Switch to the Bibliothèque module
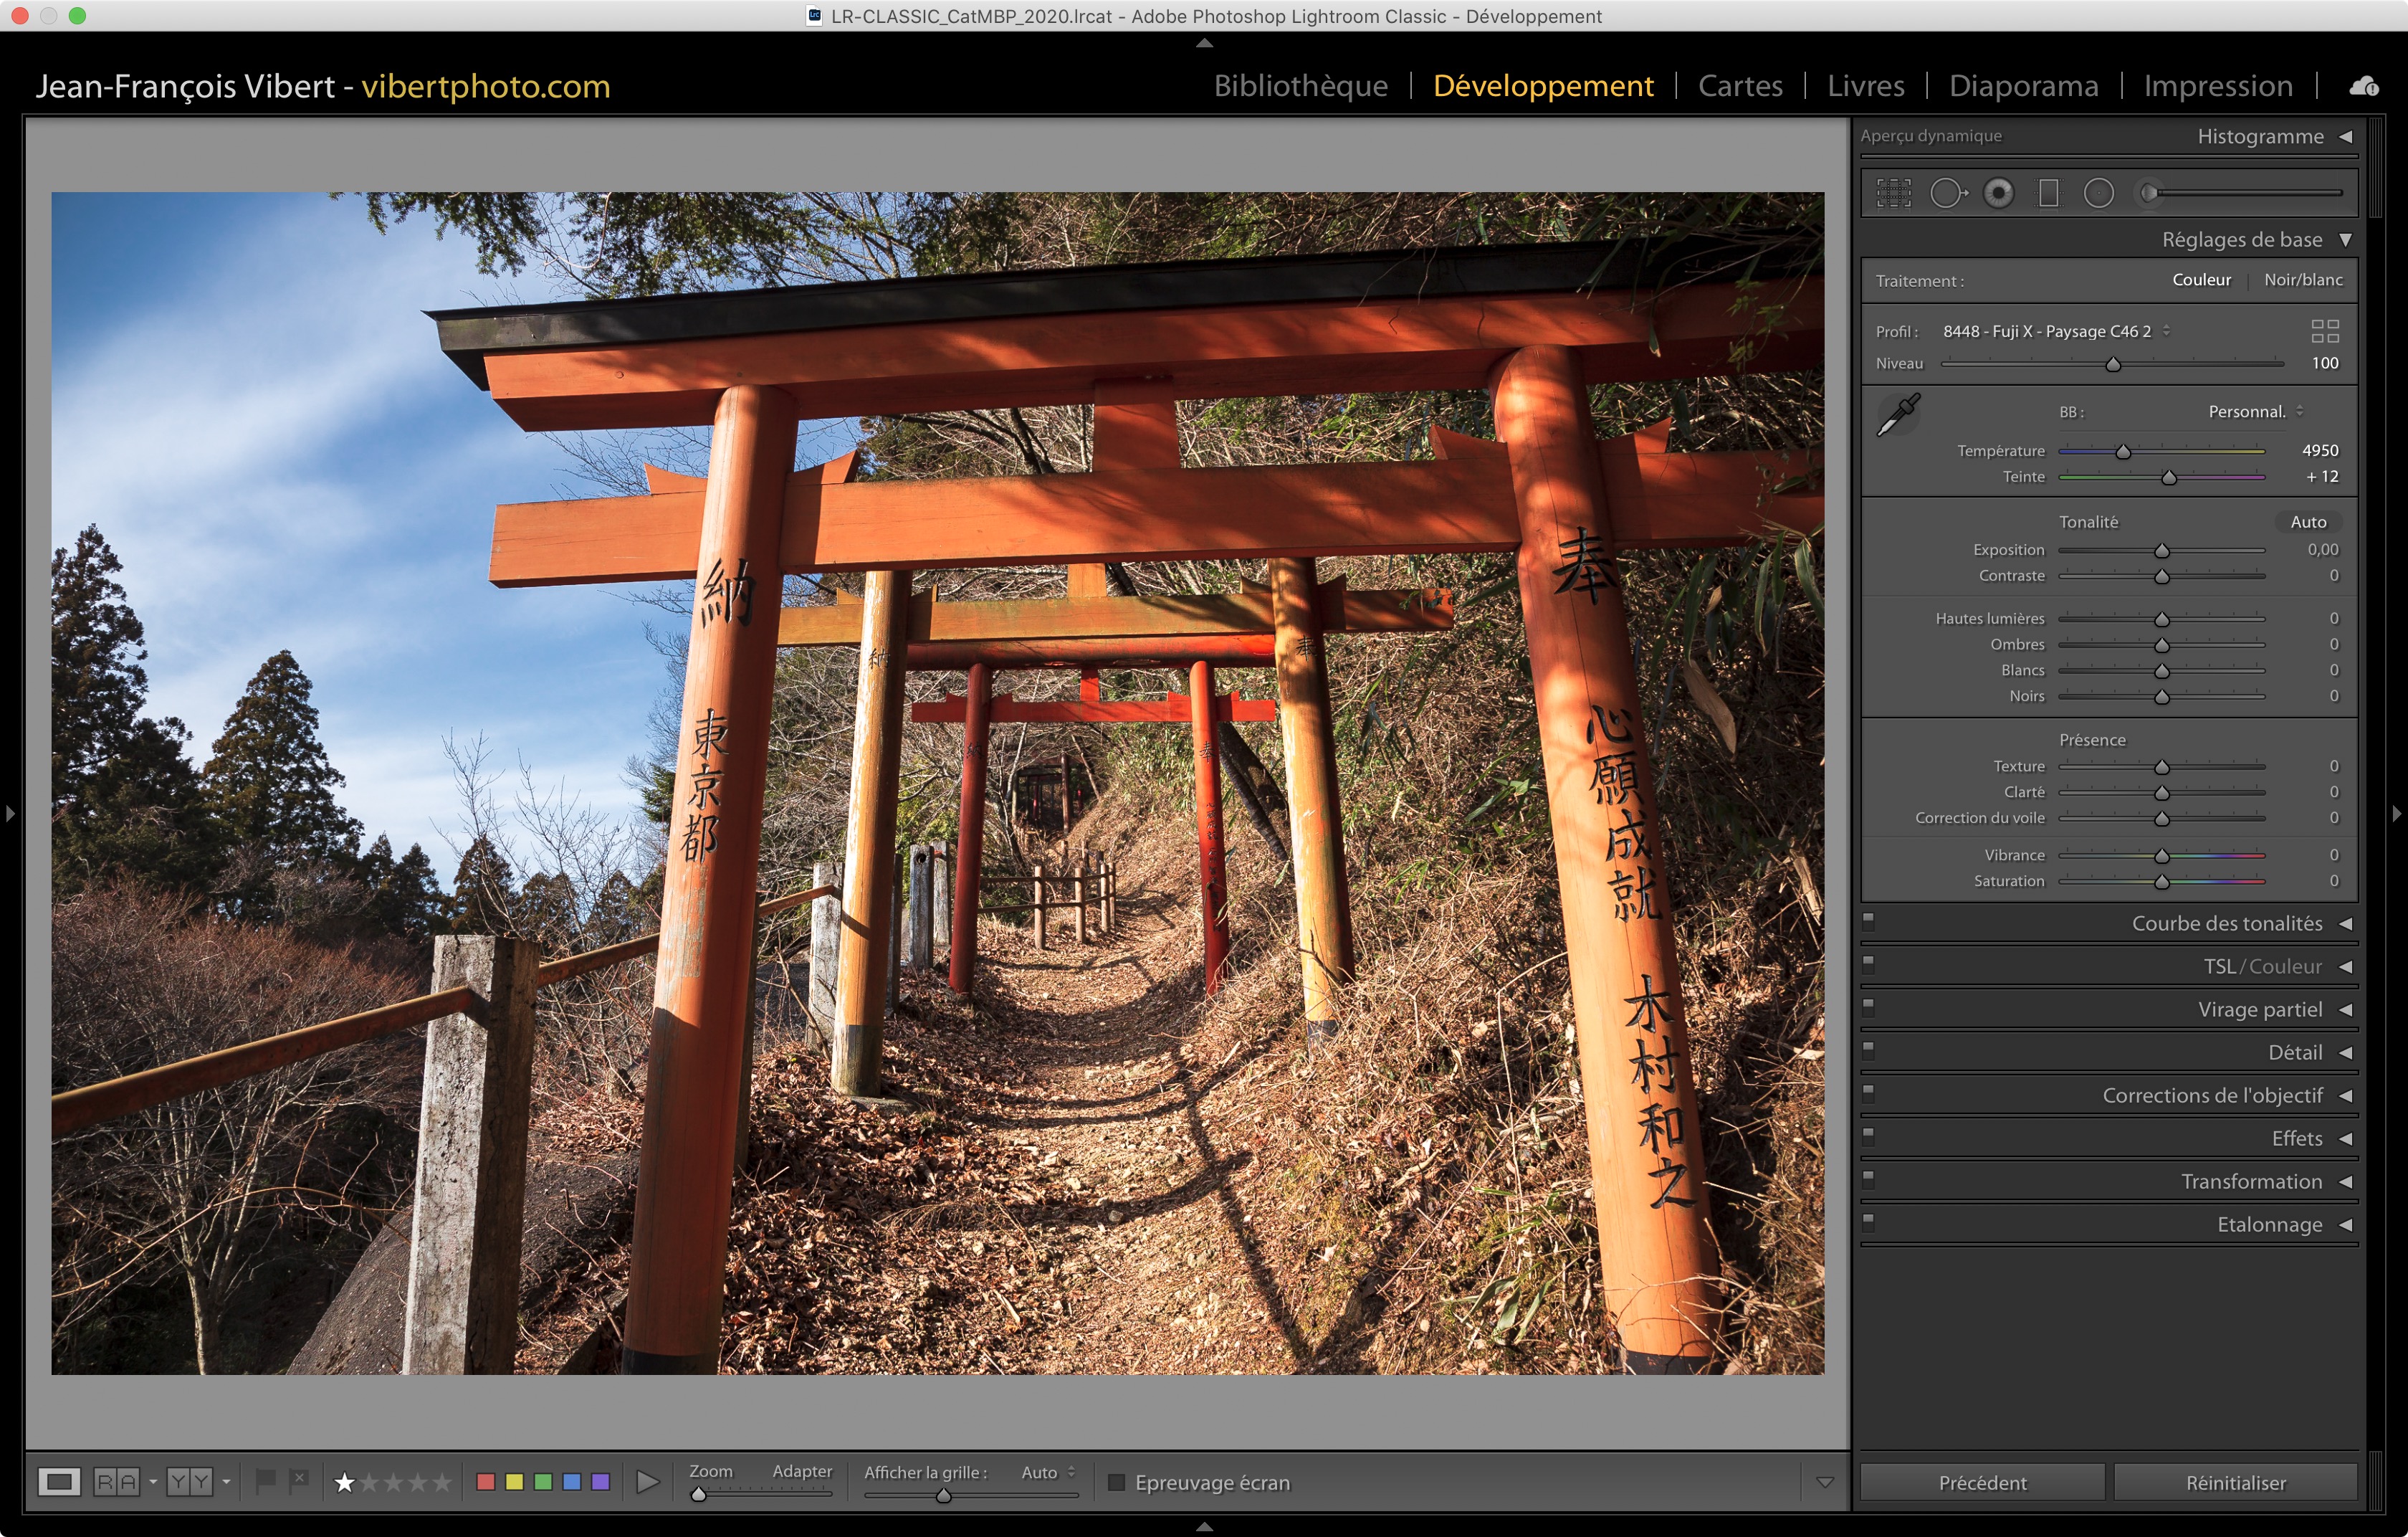Viewport: 2408px width, 1537px height. 1300,86
